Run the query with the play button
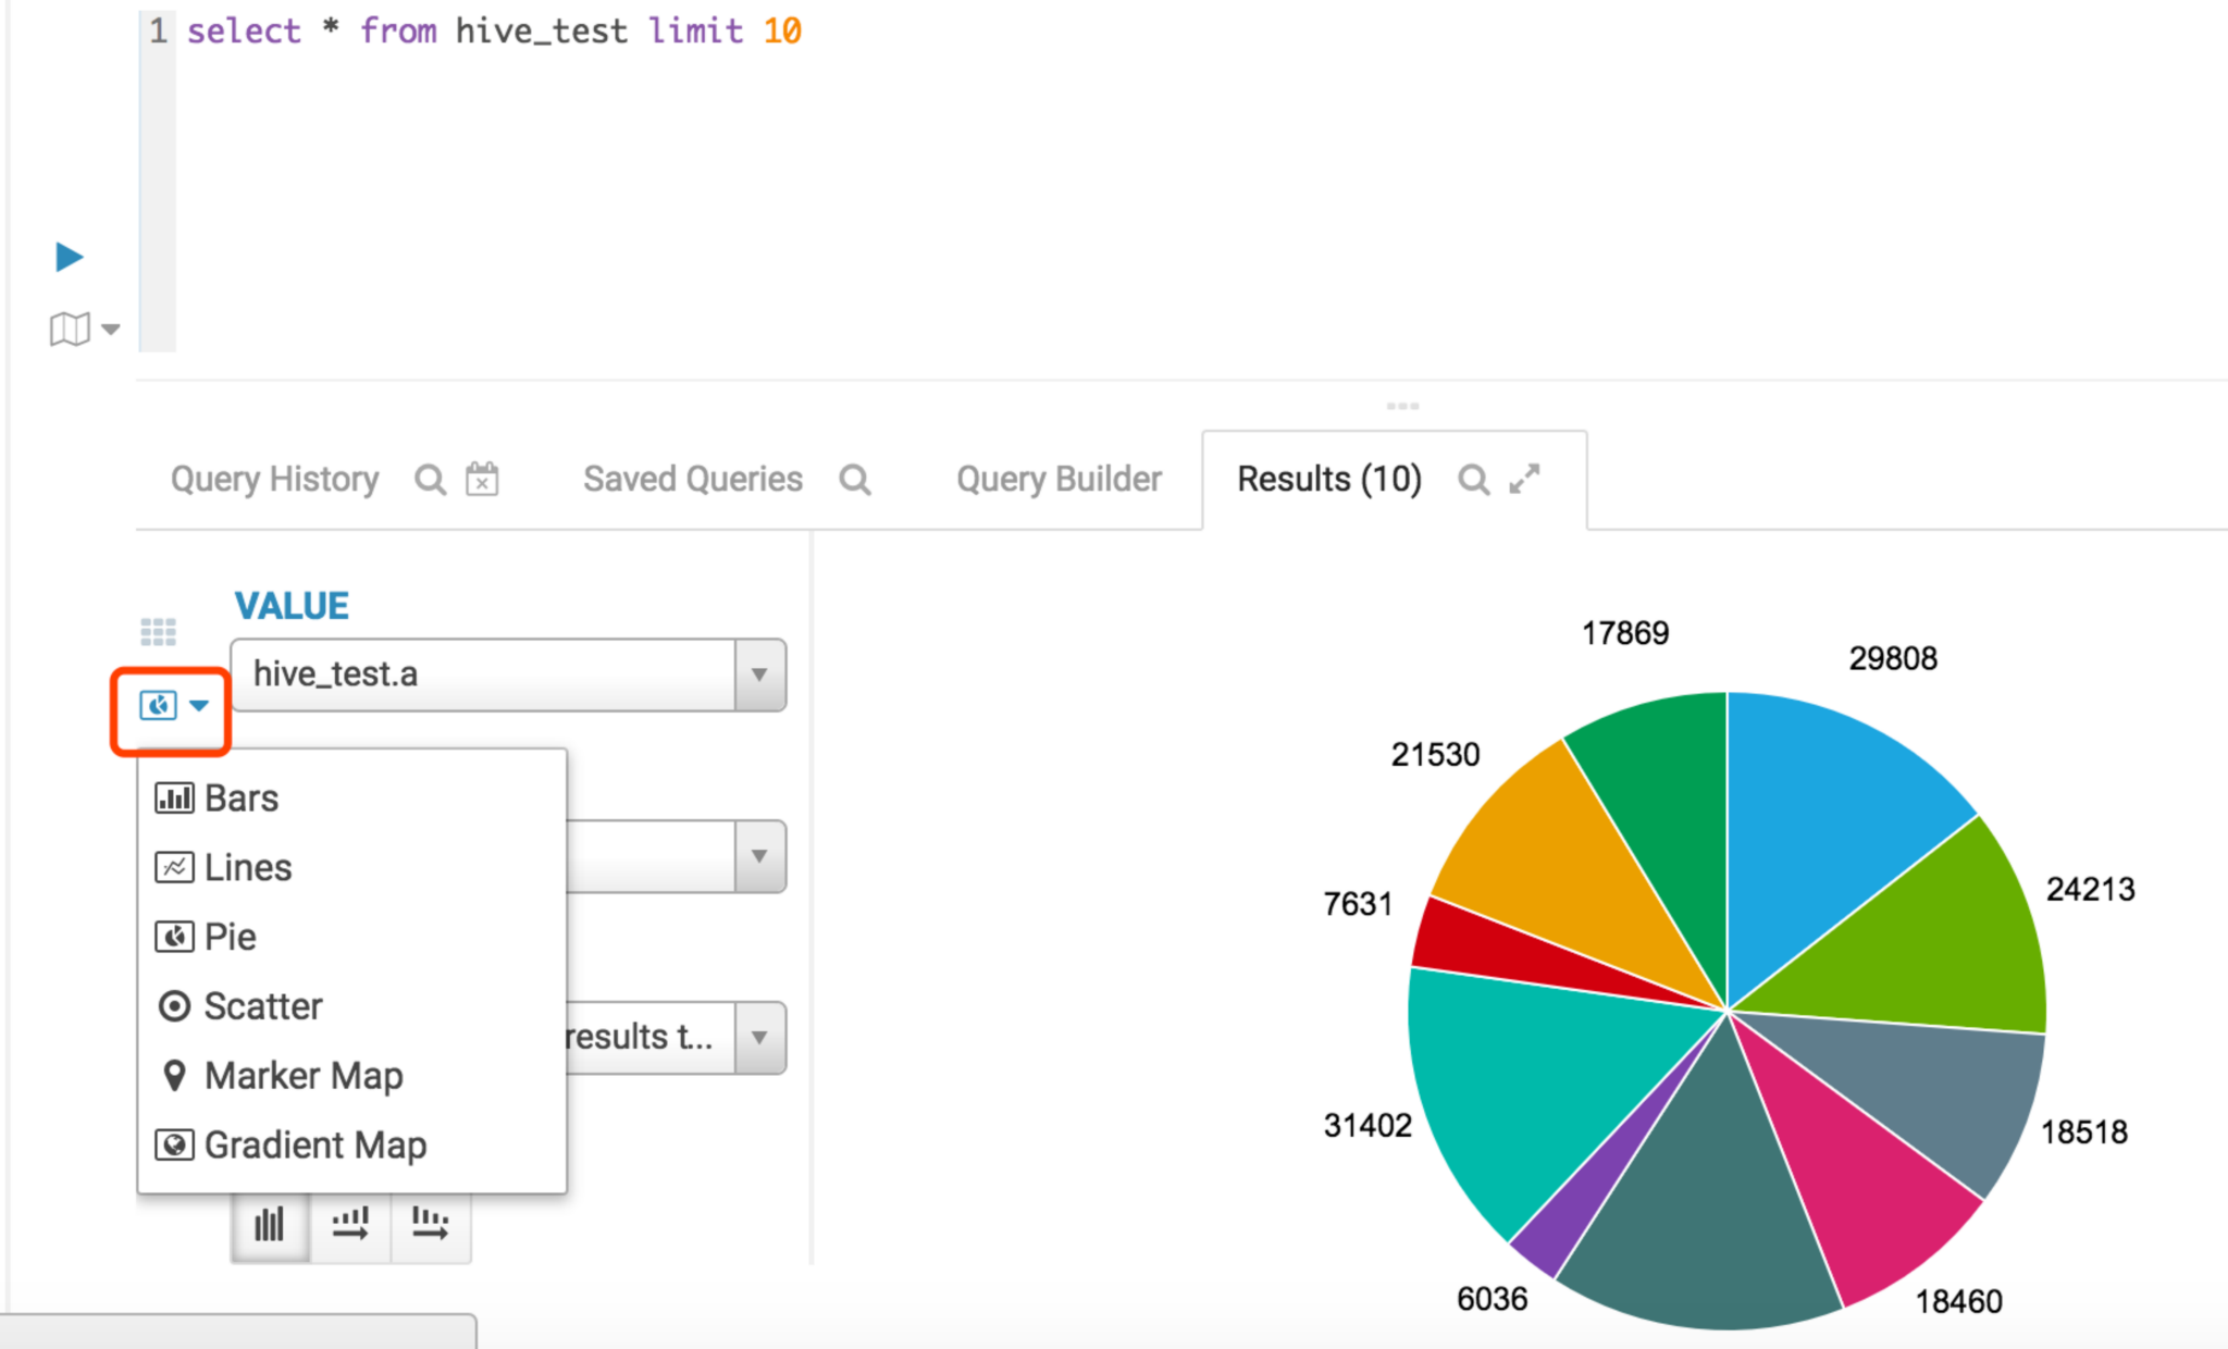This screenshot has height=1349, width=2228. (x=68, y=257)
